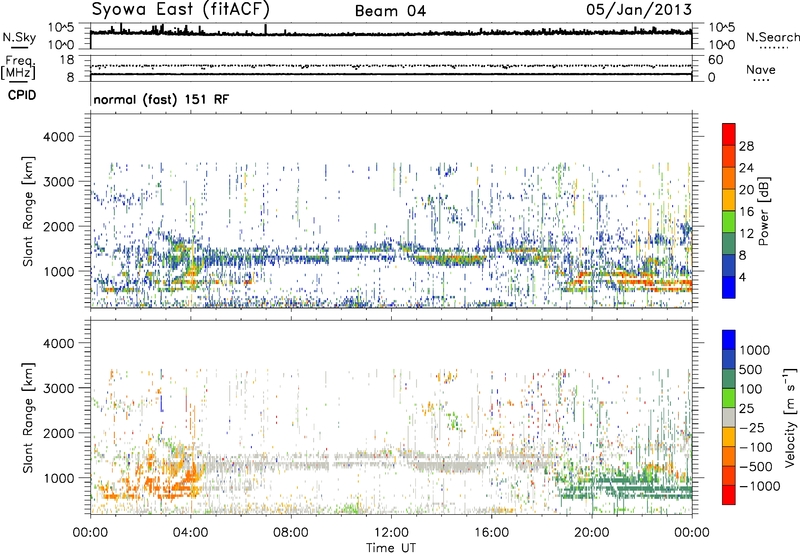Image resolution: width=800 pixels, height=554 pixels.
Task: Click the bright blue bottom power colorbar segment
Action: (x=729, y=288)
